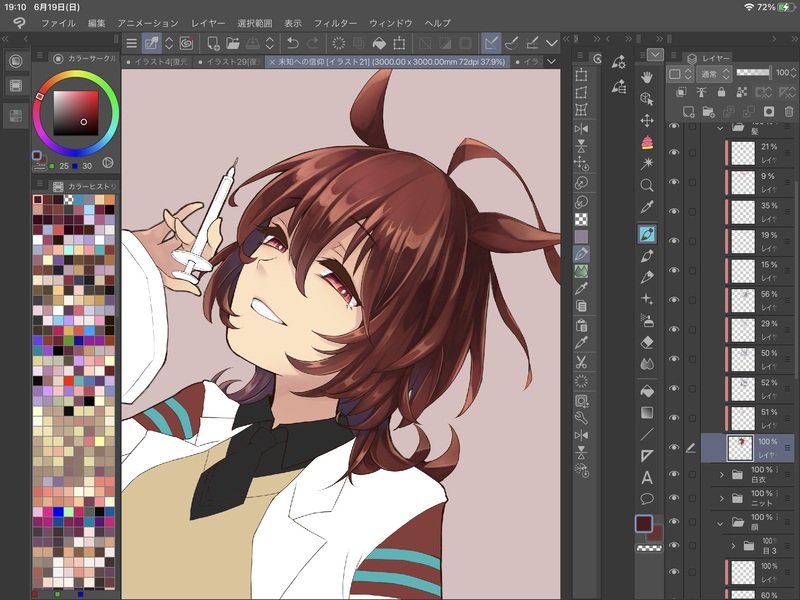The height and width of the screenshot is (600, 800).
Task: Hide the 21% opacity layer
Action: [x=674, y=152]
